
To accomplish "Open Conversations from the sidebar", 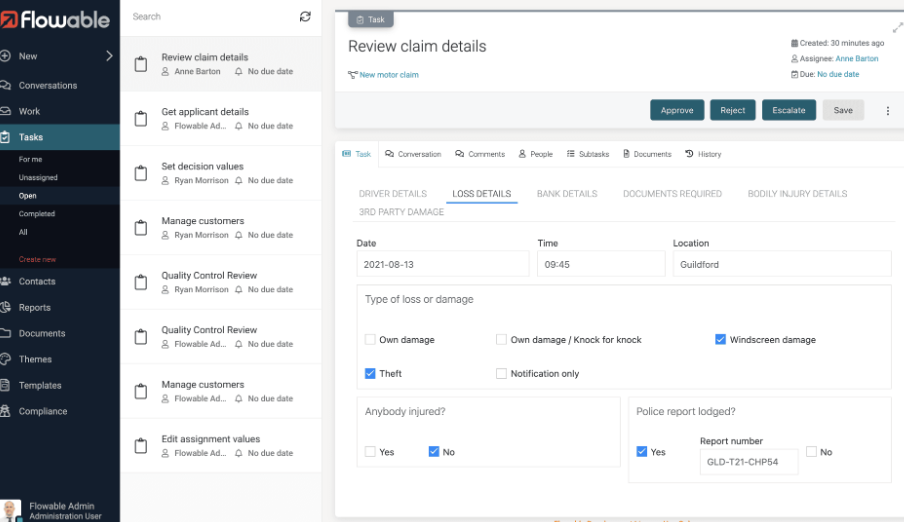I will pyautogui.click(x=48, y=85).
